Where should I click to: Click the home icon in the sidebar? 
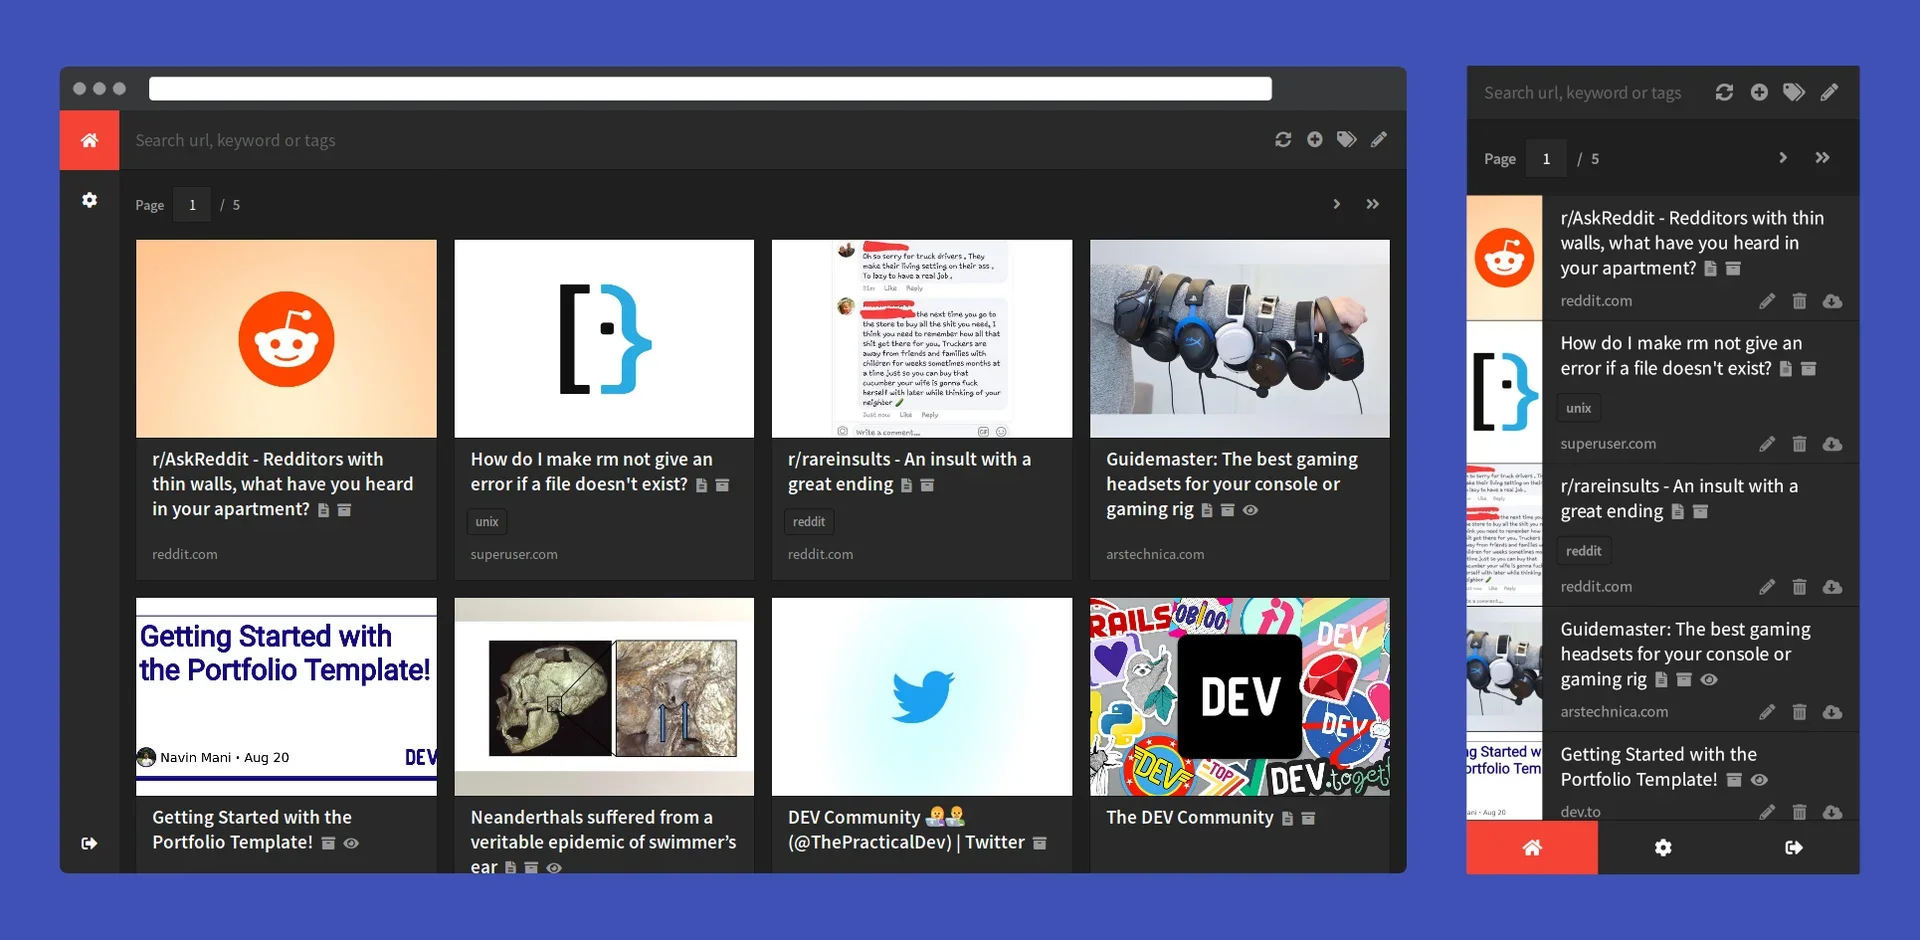tap(89, 140)
